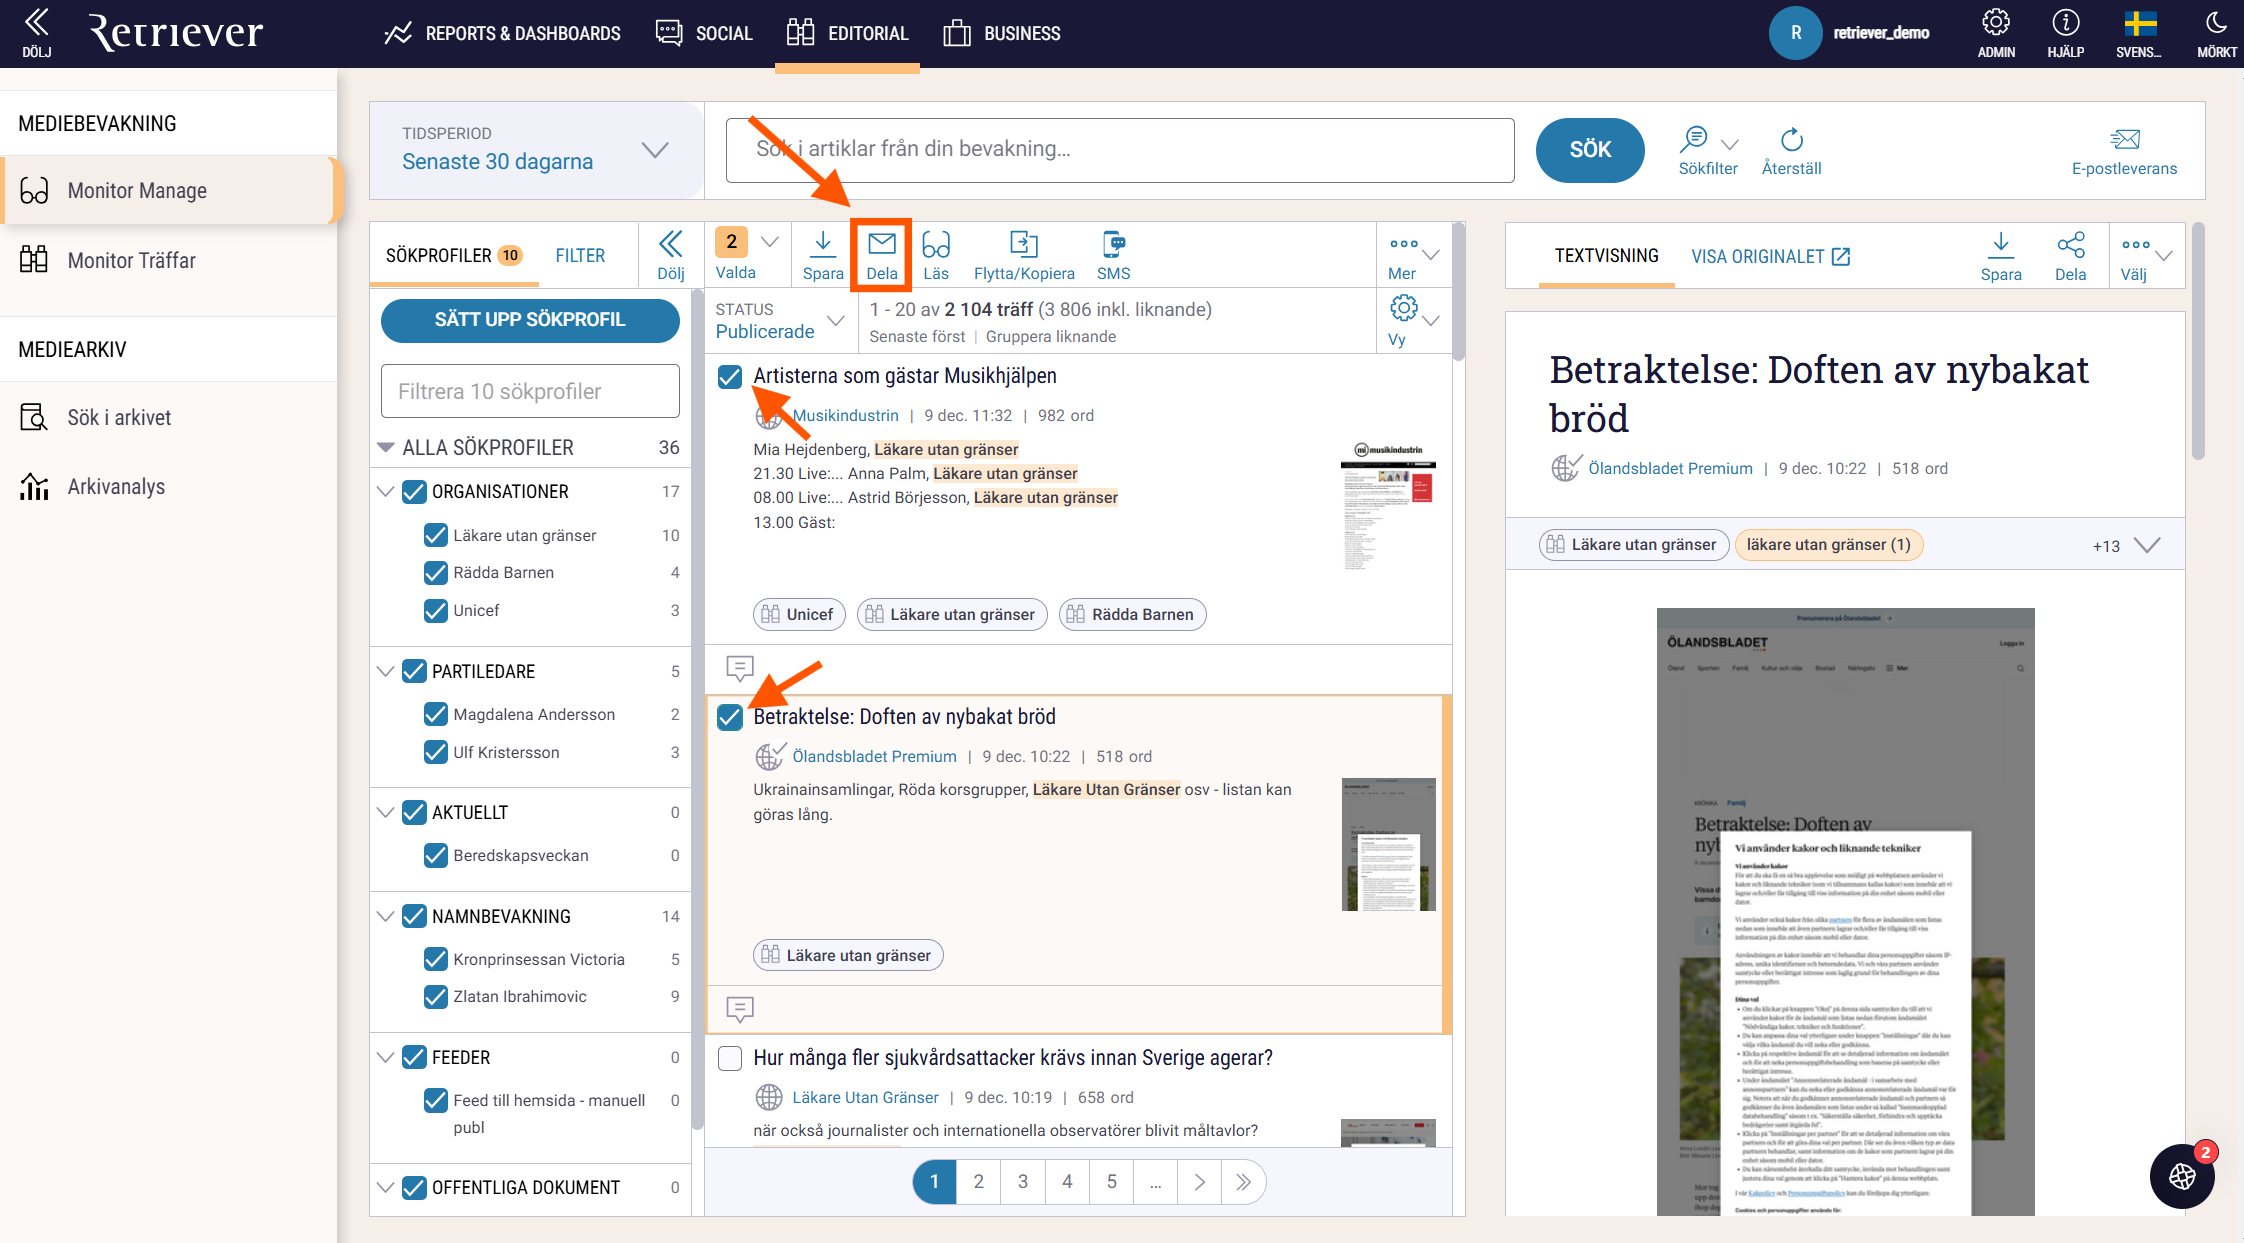The height and width of the screenshot is (1243, 2244).
Task: Open Vy view settings gear
Action: pos(1412,320)
